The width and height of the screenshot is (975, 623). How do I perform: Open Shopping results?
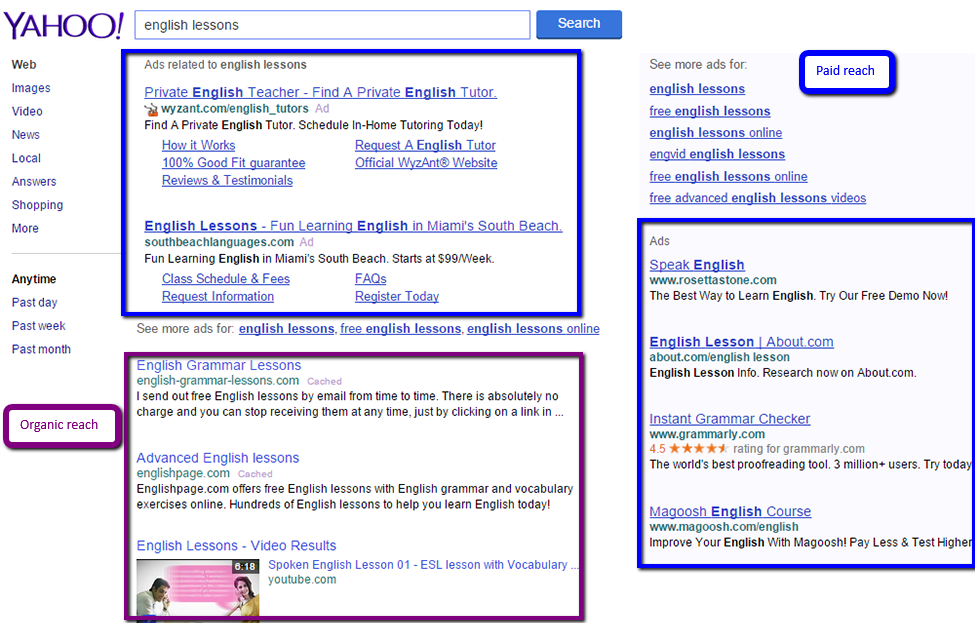pos(37,205)
